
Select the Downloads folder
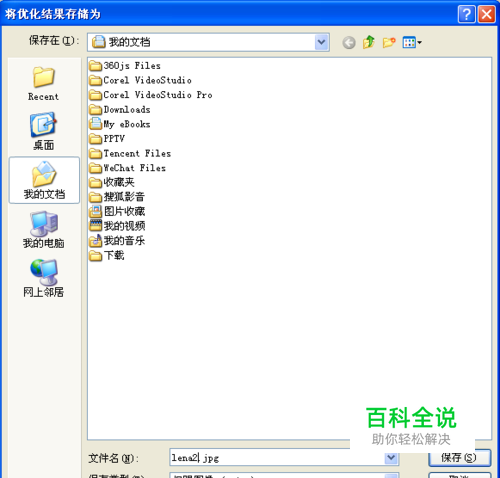click(120, 110)
